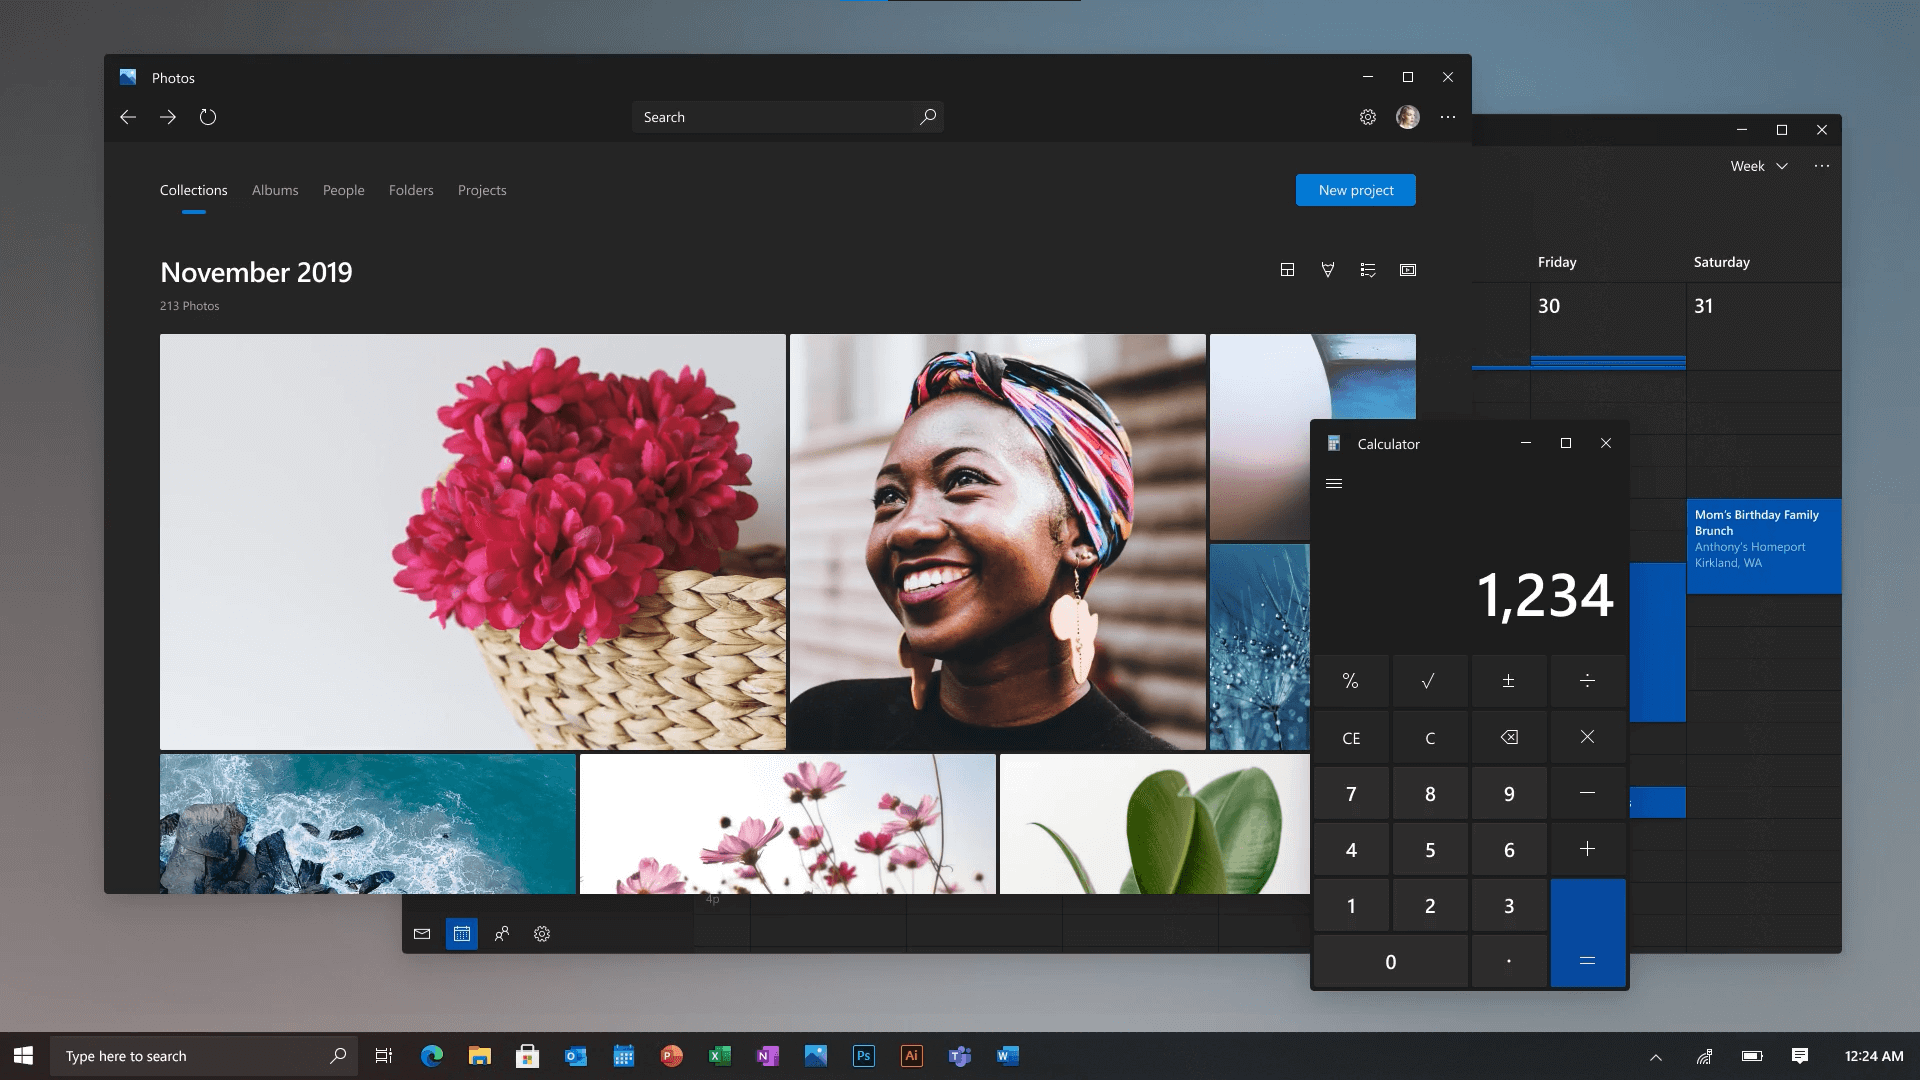1920x1080 pixels.
Task: Select the Mom's Birthday Family Brunch event
Action: click(1763, 546)
